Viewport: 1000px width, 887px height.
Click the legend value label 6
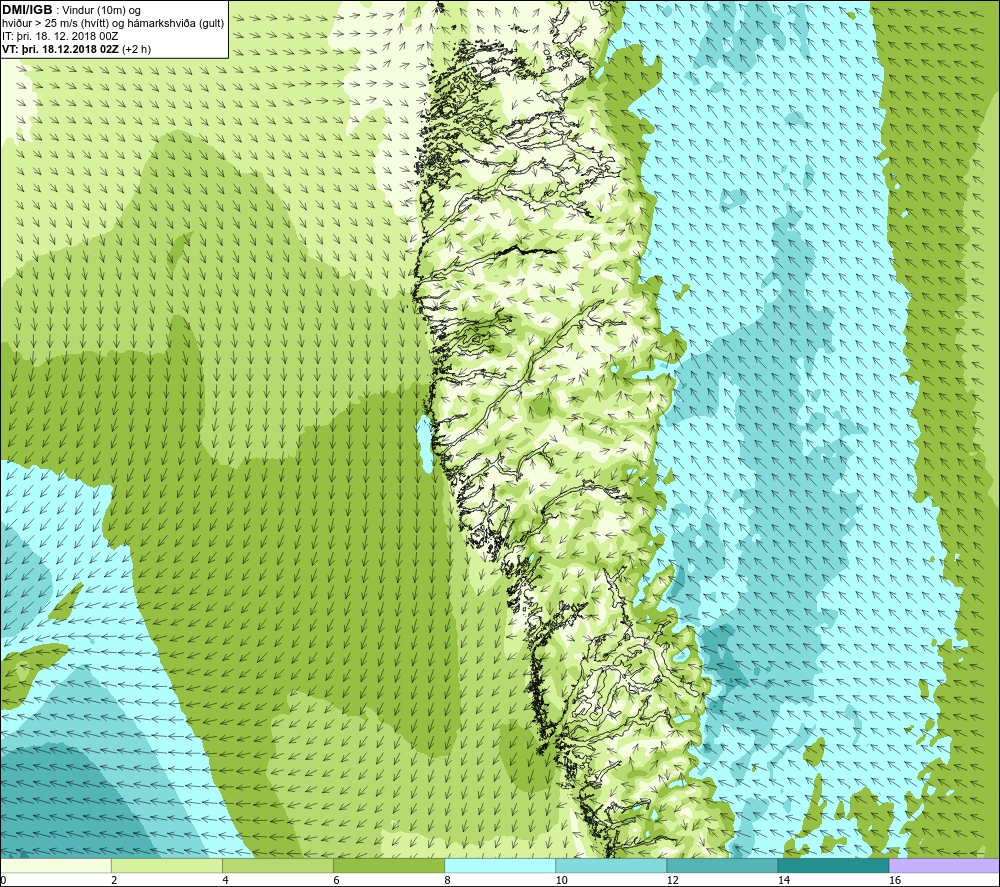336,881
